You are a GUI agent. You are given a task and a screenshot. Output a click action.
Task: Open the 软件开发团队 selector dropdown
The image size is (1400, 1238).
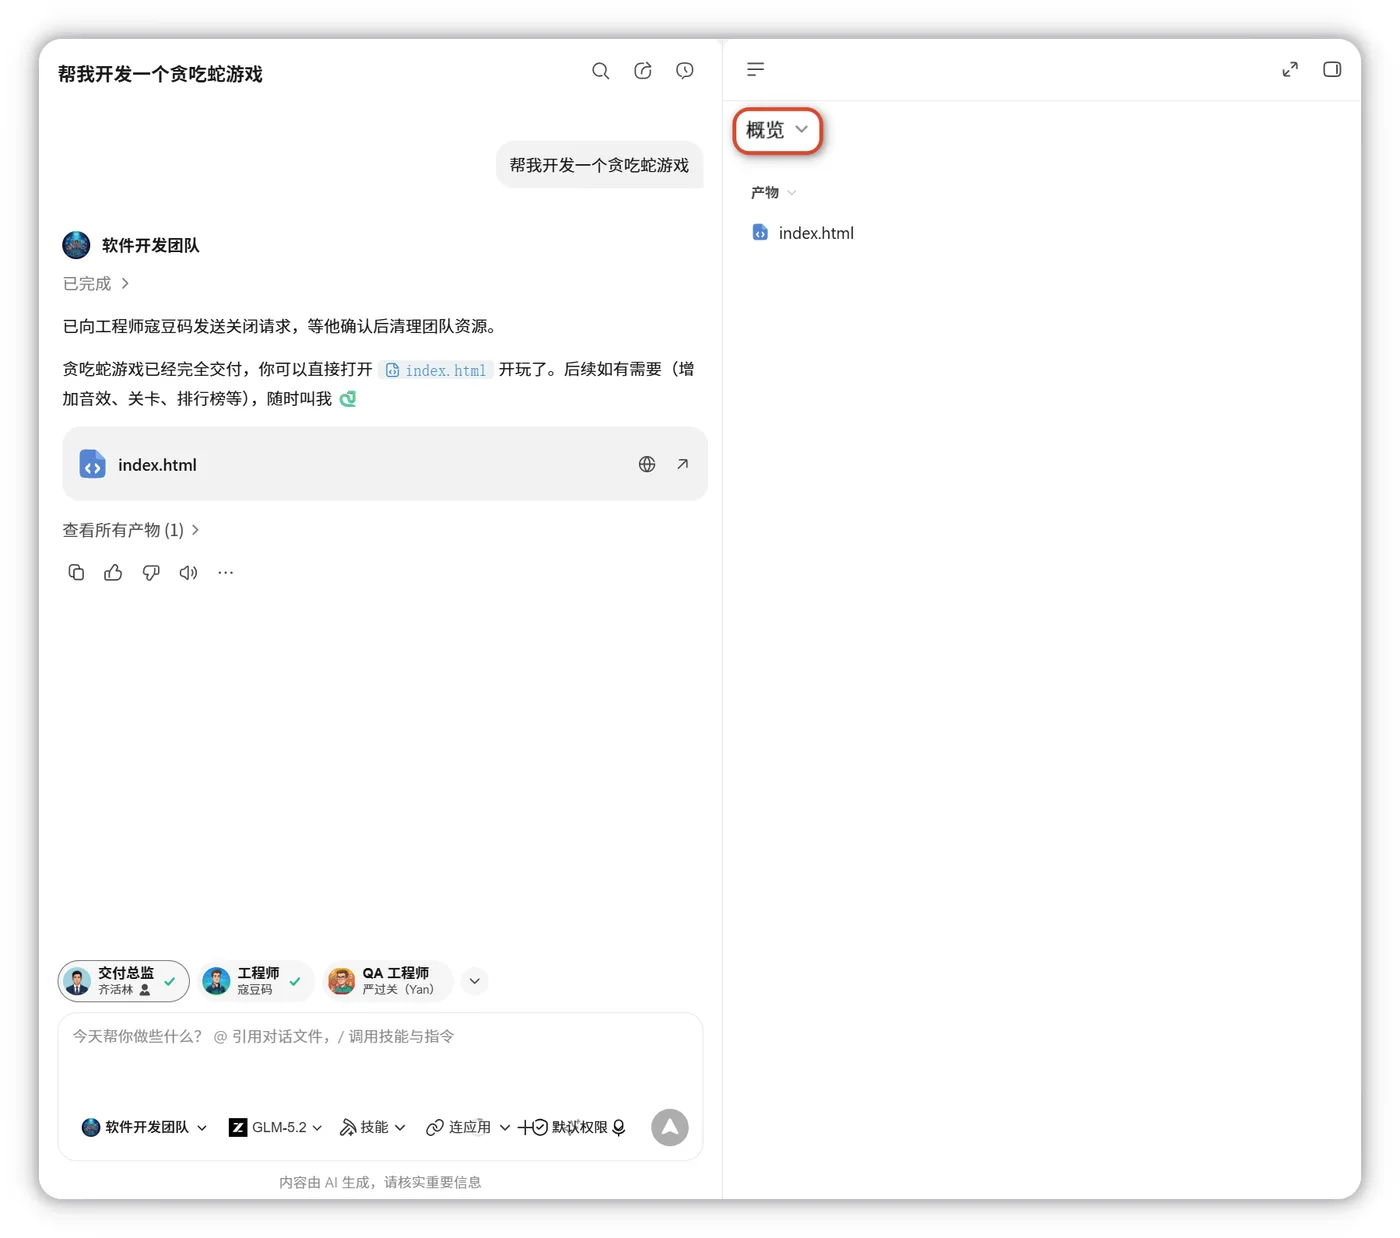[x=144, y=1127]
